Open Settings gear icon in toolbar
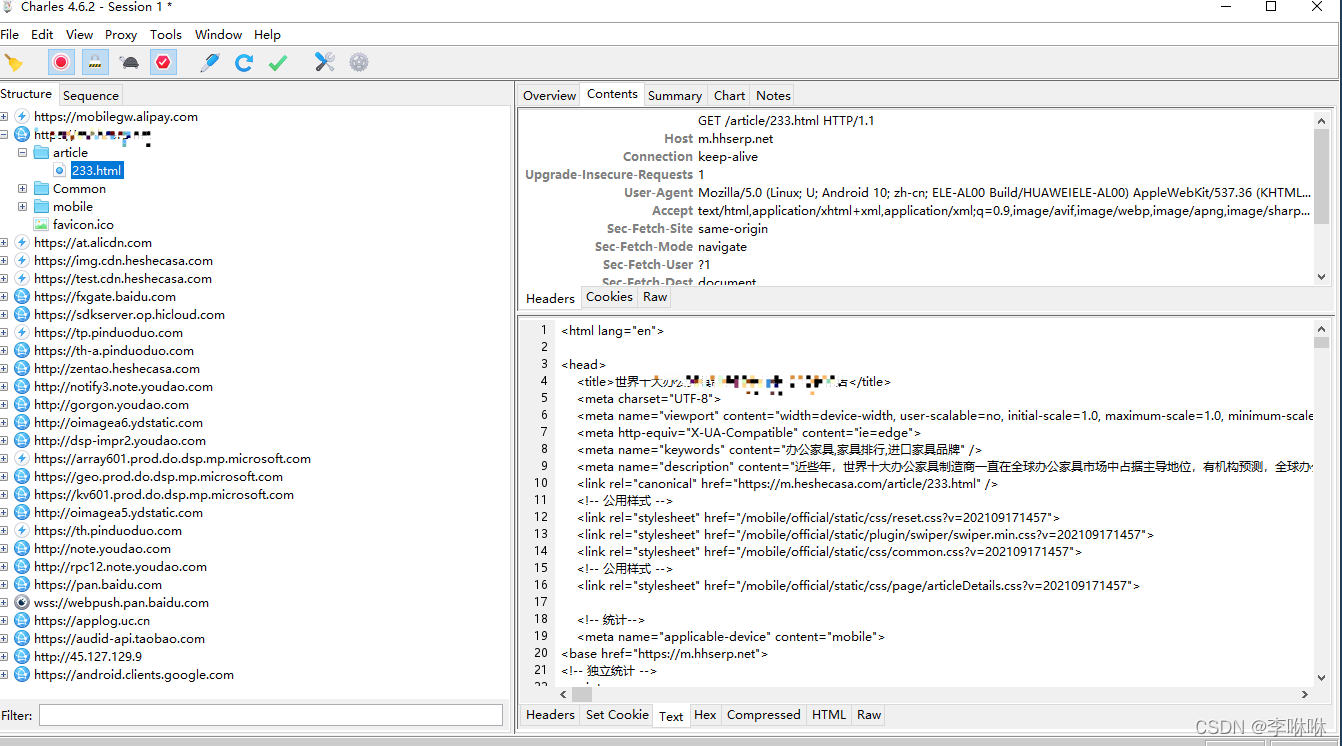This screenshot has width=1342, height=746. pos(359,63)
